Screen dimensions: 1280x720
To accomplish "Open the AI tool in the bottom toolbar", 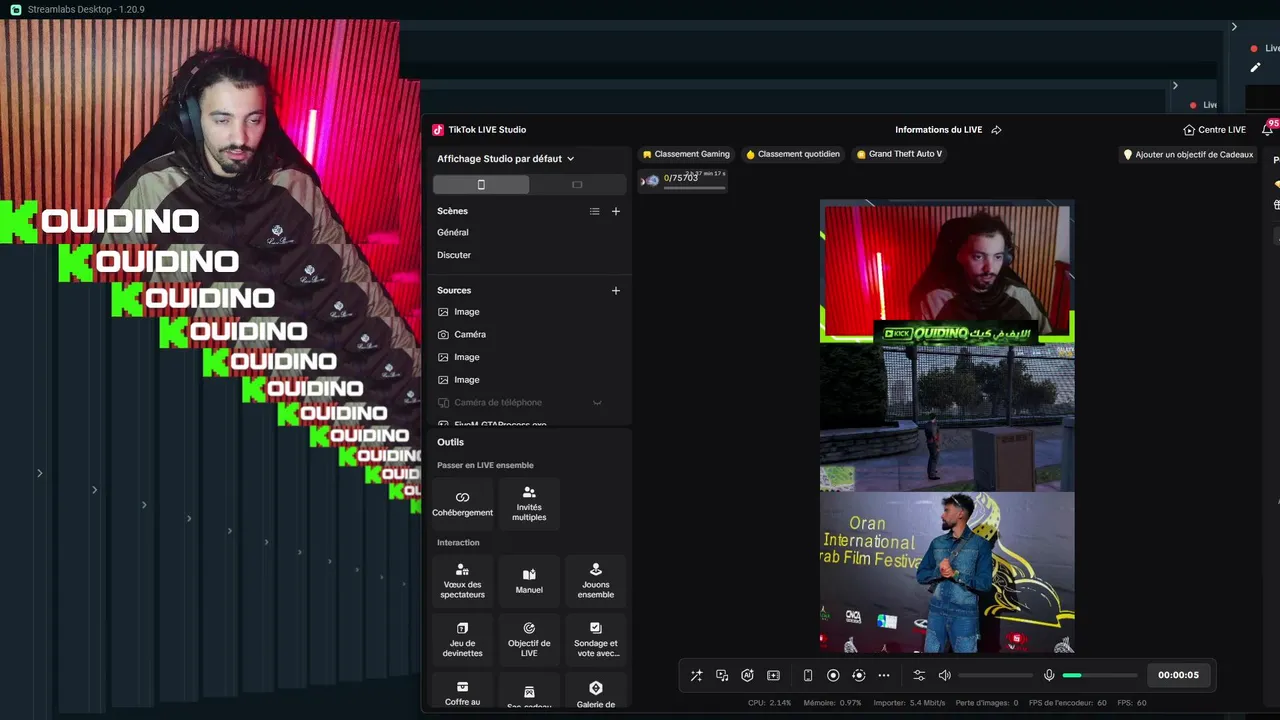I will [747, 675].
